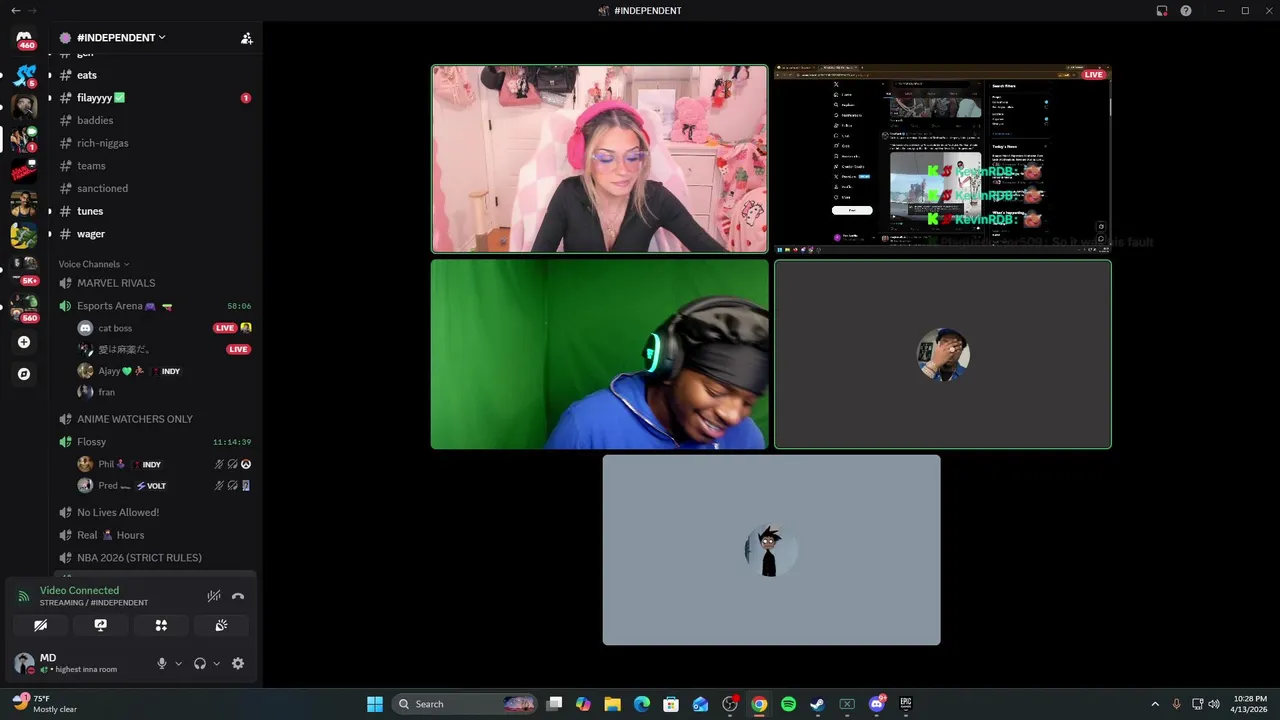
Task: Open File Explorer from taskbar
Action: click(613, 704)
